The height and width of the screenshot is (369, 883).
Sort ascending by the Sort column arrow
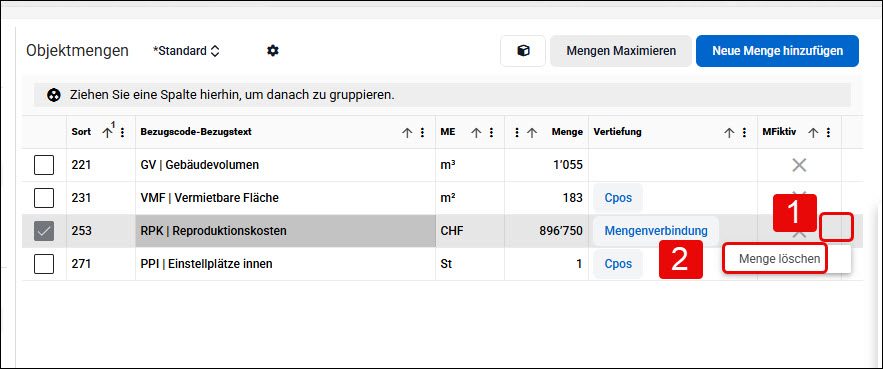tap(108, 132)
